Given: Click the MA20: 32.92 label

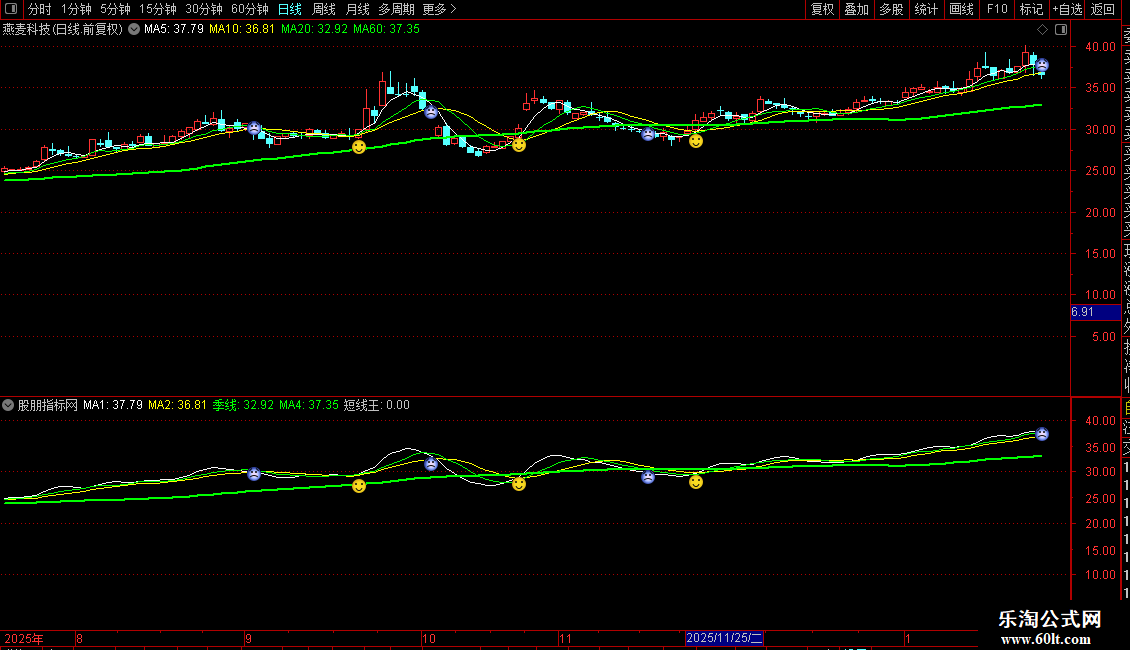Looking at the screenshot, I should coord(314,30).
